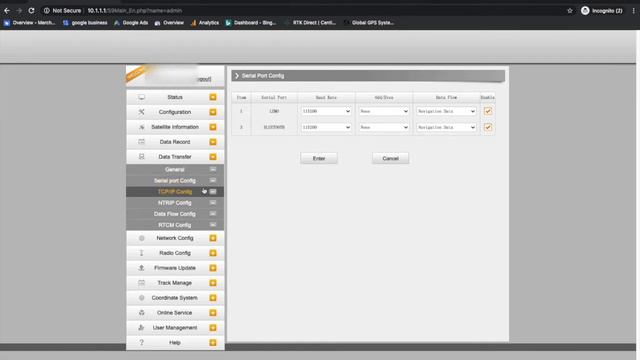Open the Online Service section

coord(175,313)
